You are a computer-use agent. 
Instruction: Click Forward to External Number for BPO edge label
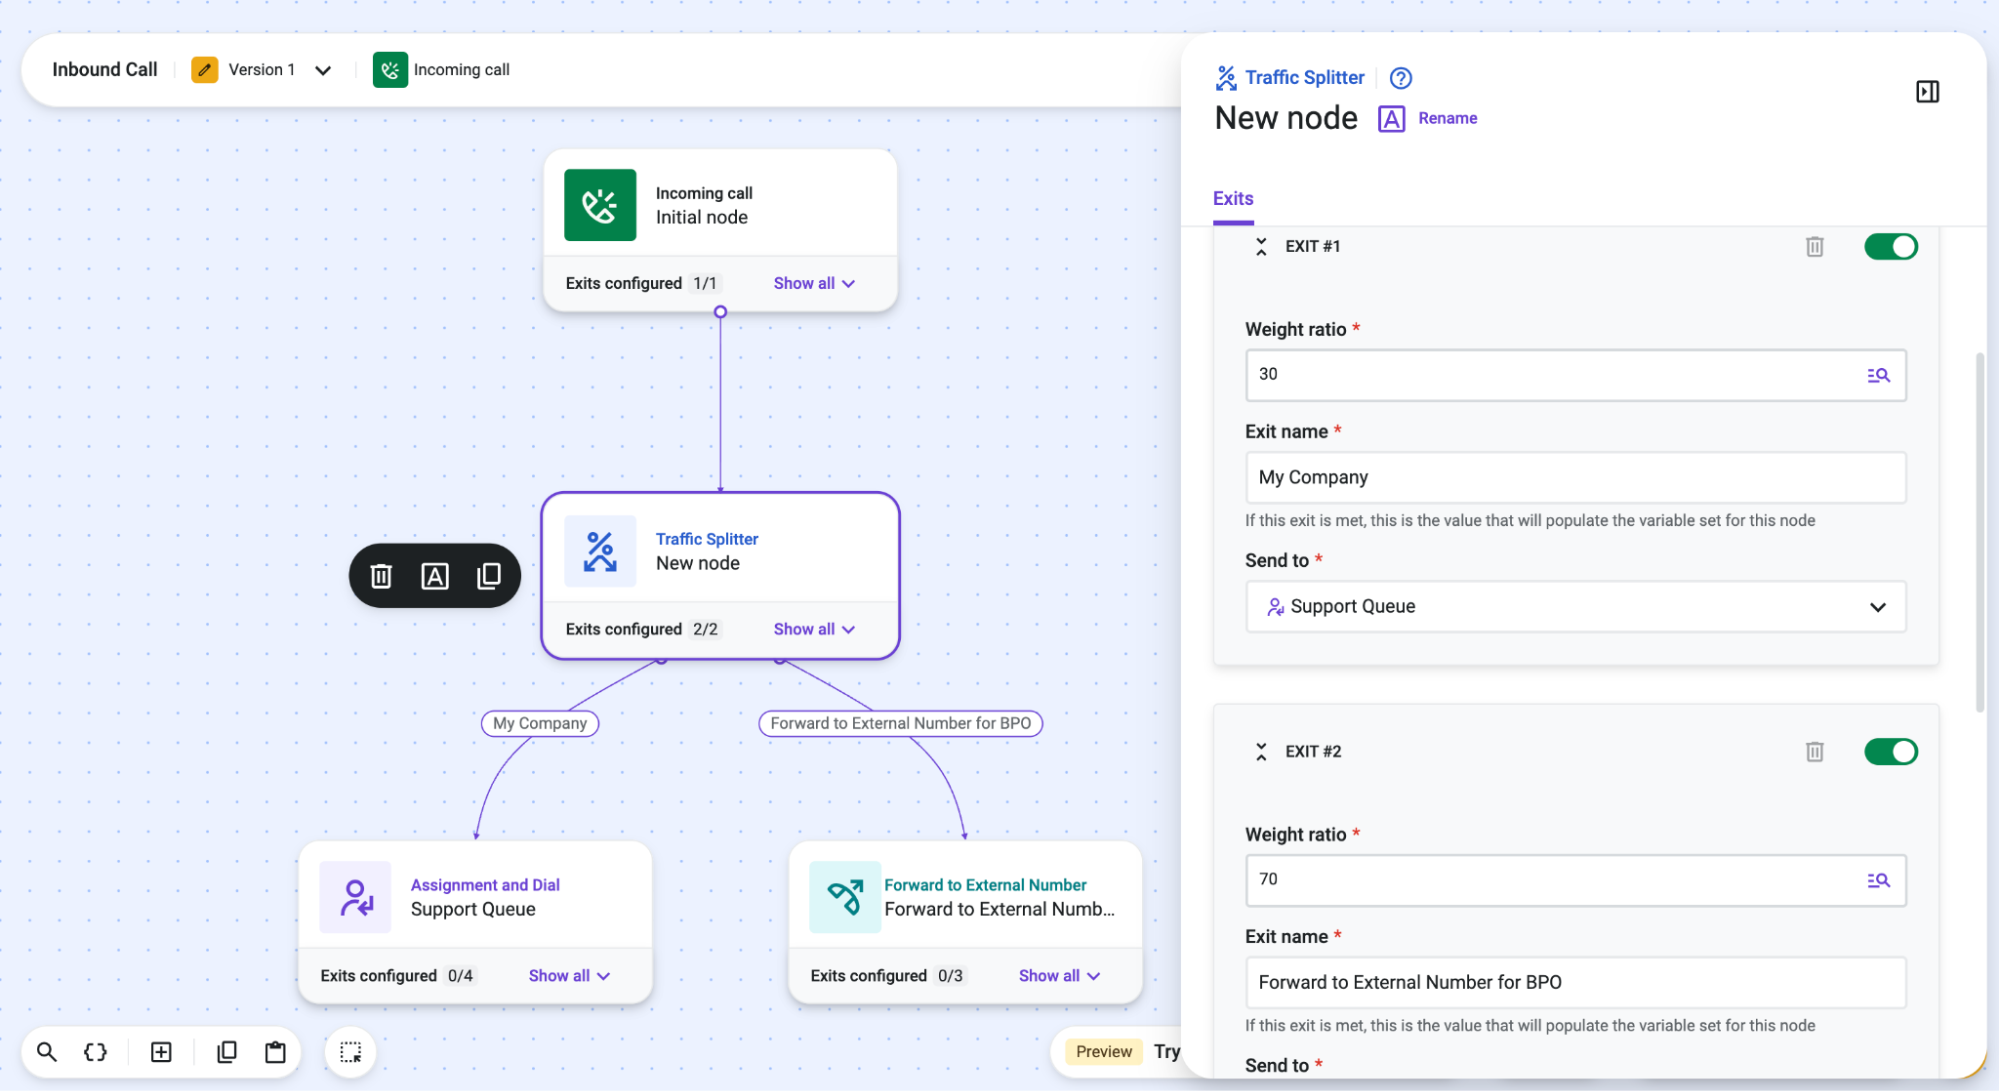tap(900, 723)
